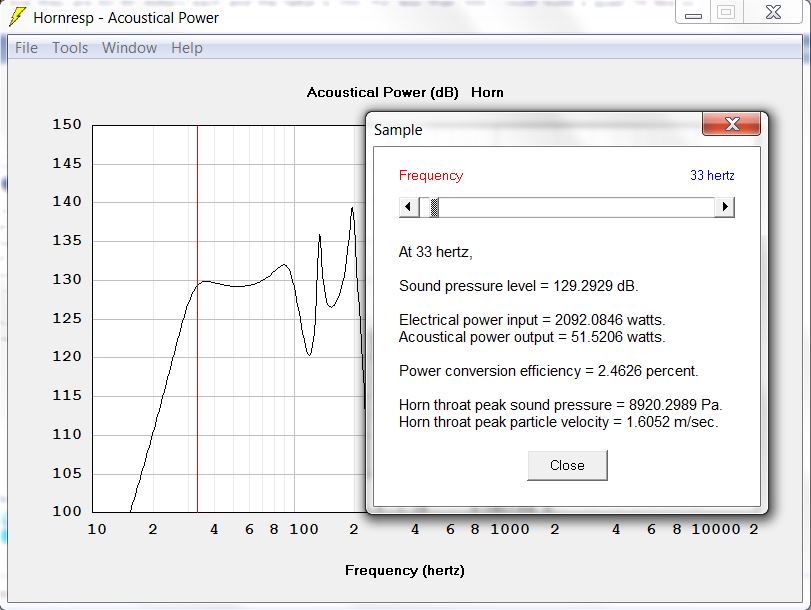Click the 'Acoustical Power (dB) Horn' chart title
The image size is (811, 610).
click(x=405, y=92)
